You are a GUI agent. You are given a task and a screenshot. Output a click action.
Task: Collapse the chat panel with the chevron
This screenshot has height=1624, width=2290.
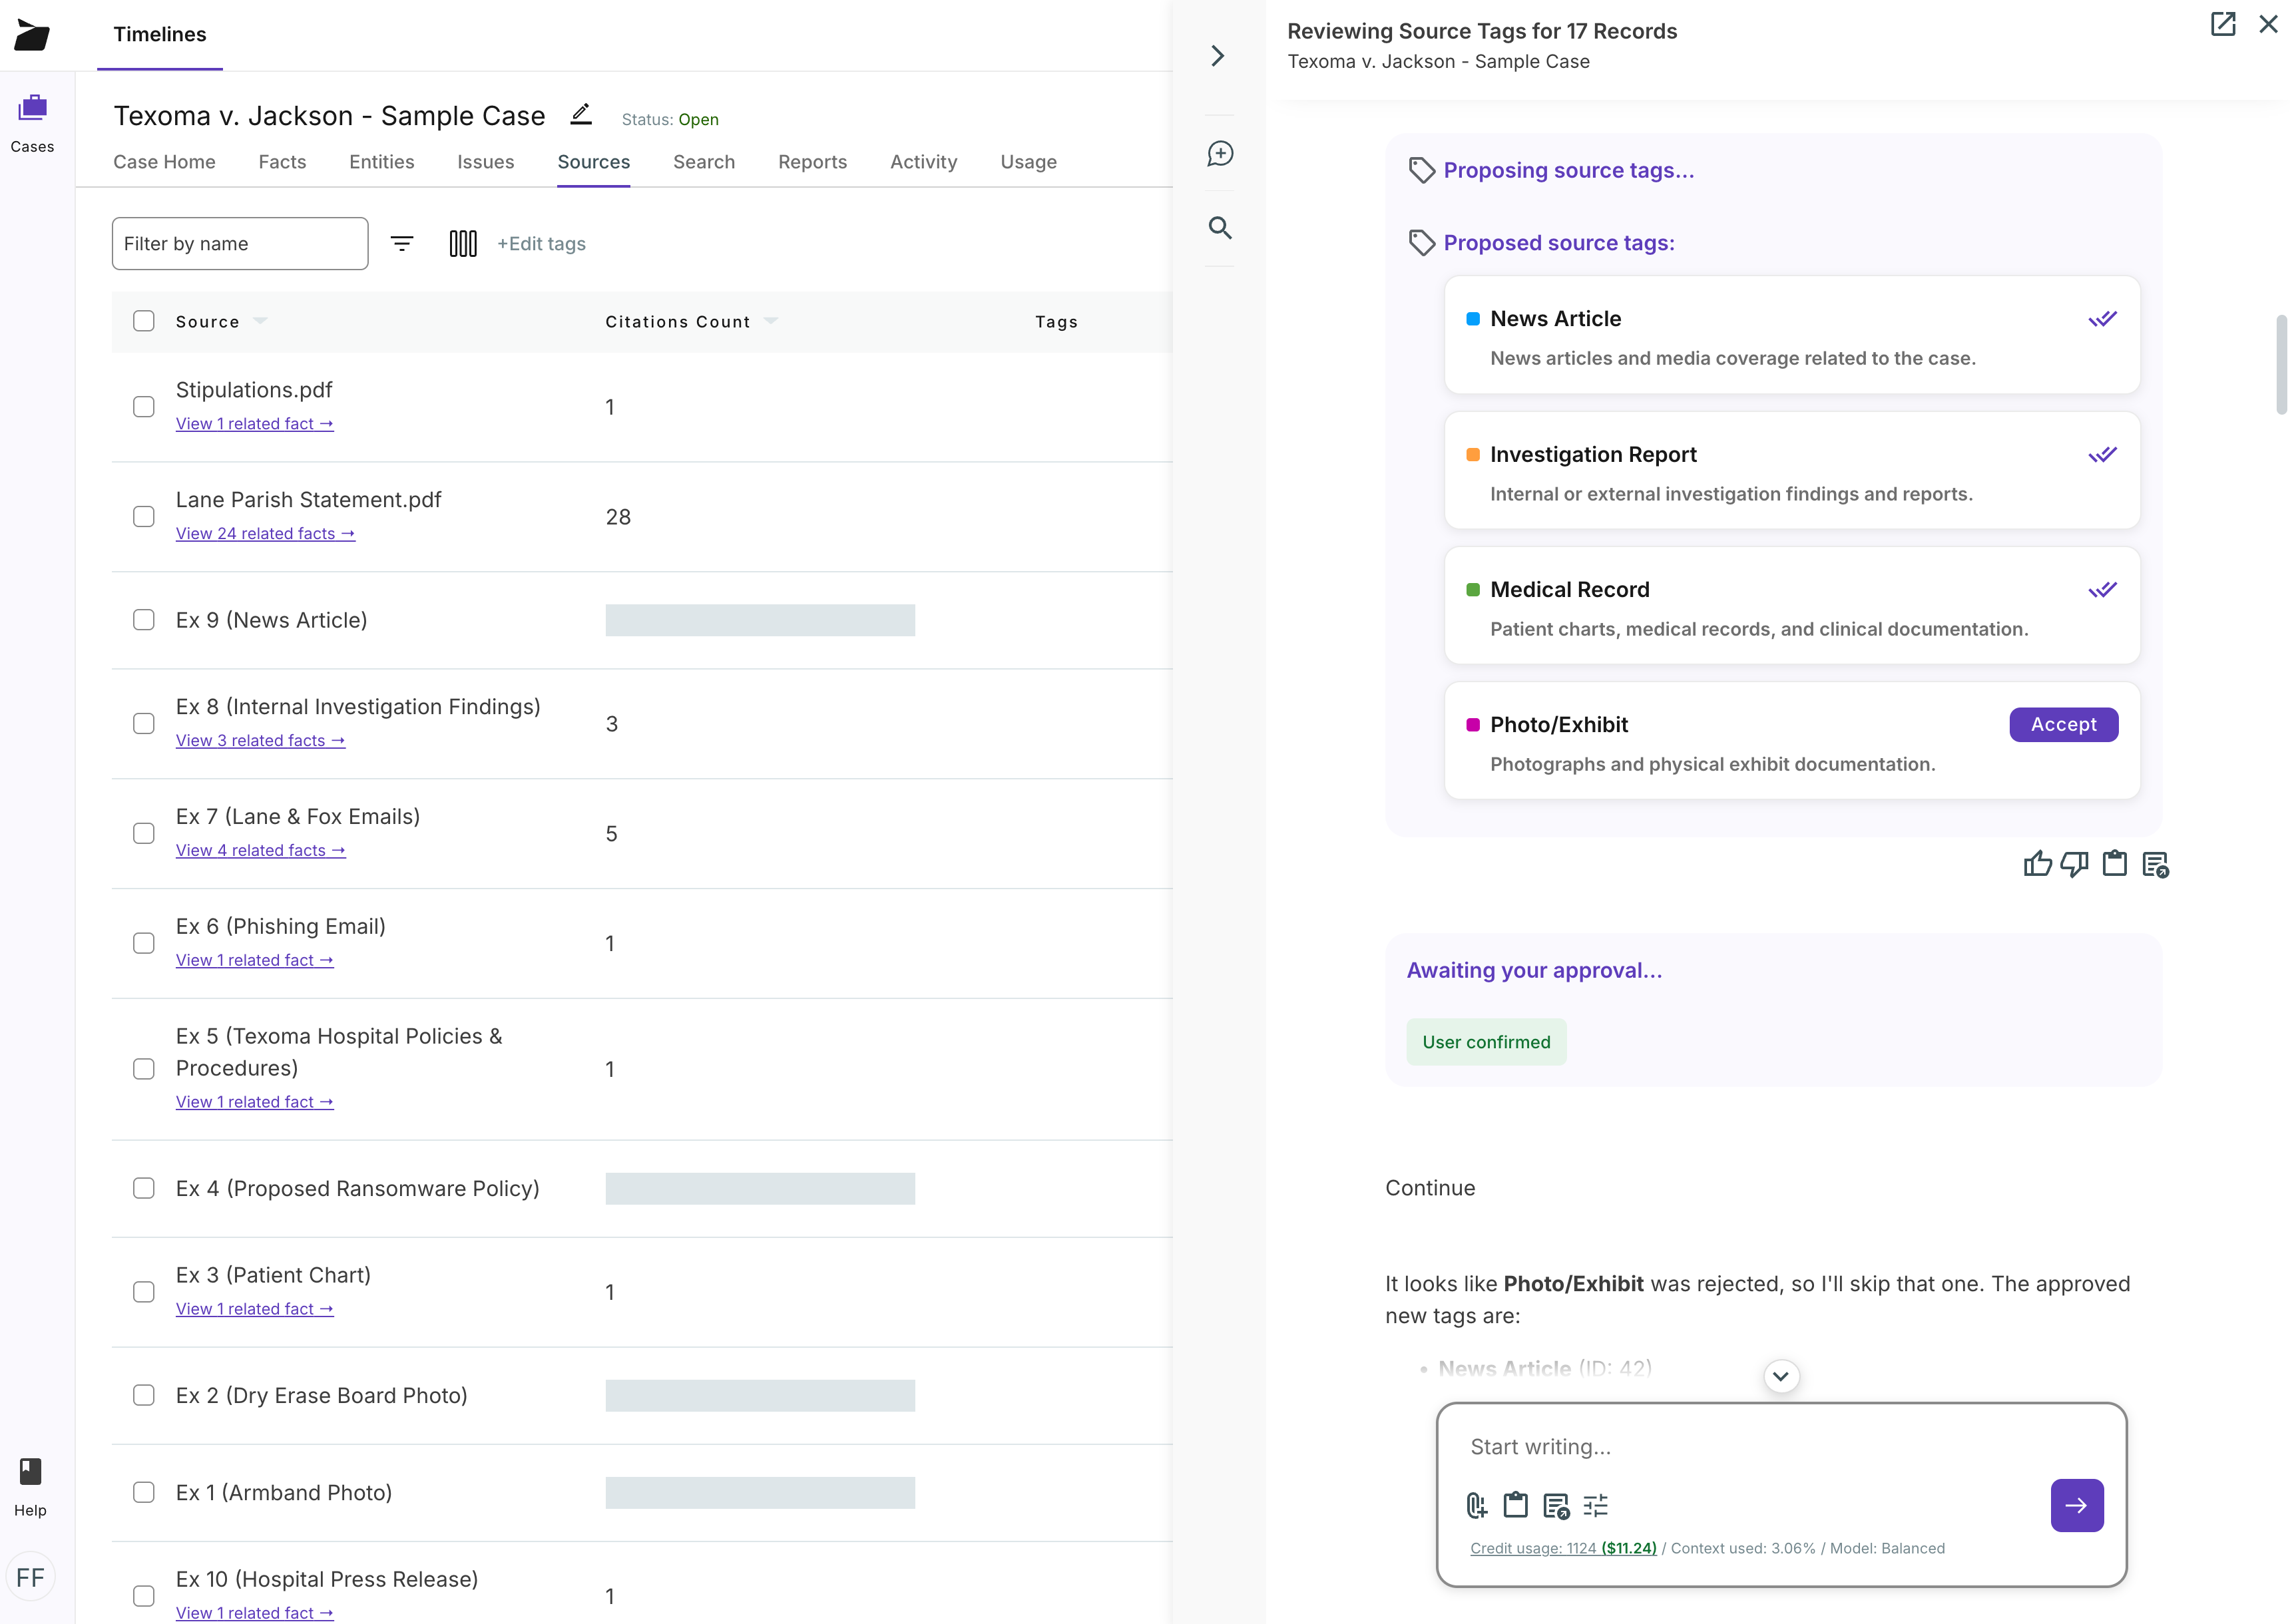[1218, 56]
